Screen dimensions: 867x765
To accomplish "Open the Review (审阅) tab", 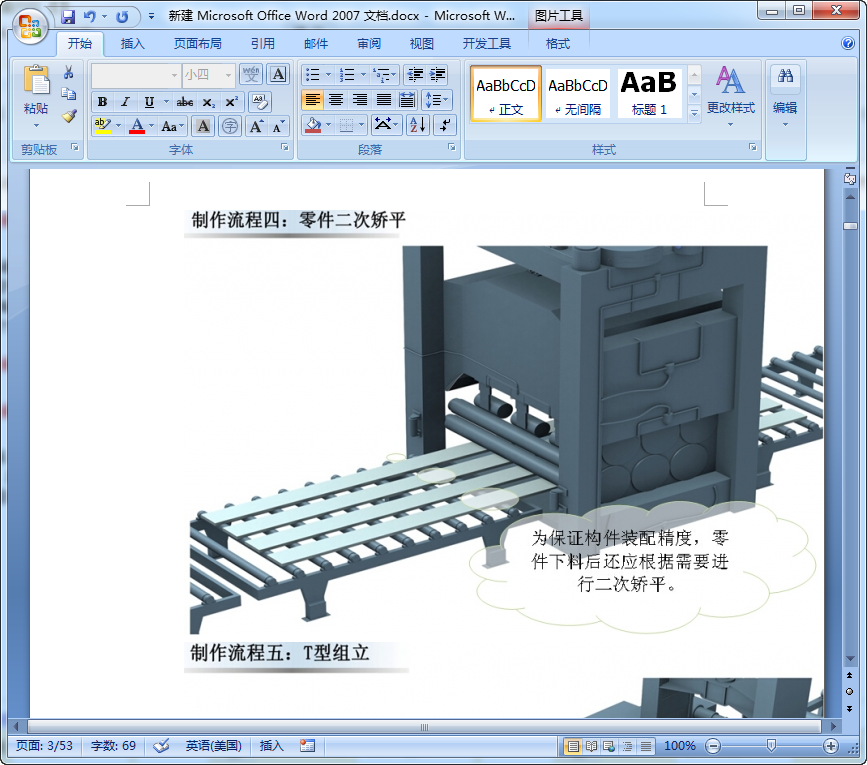I will point(369,44).
